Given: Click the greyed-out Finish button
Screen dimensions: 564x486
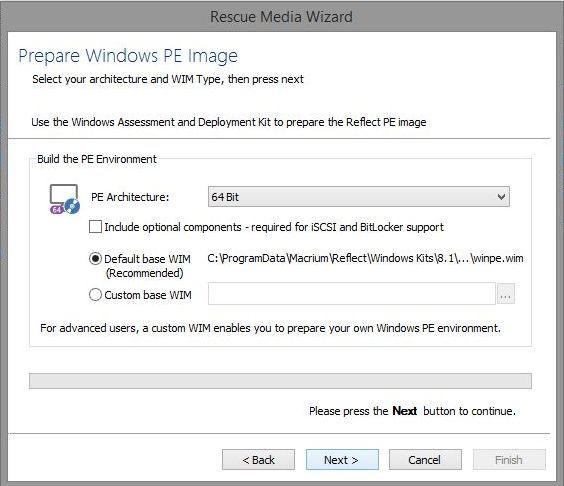Looking at the screenshot, I should tap(509, 459).
